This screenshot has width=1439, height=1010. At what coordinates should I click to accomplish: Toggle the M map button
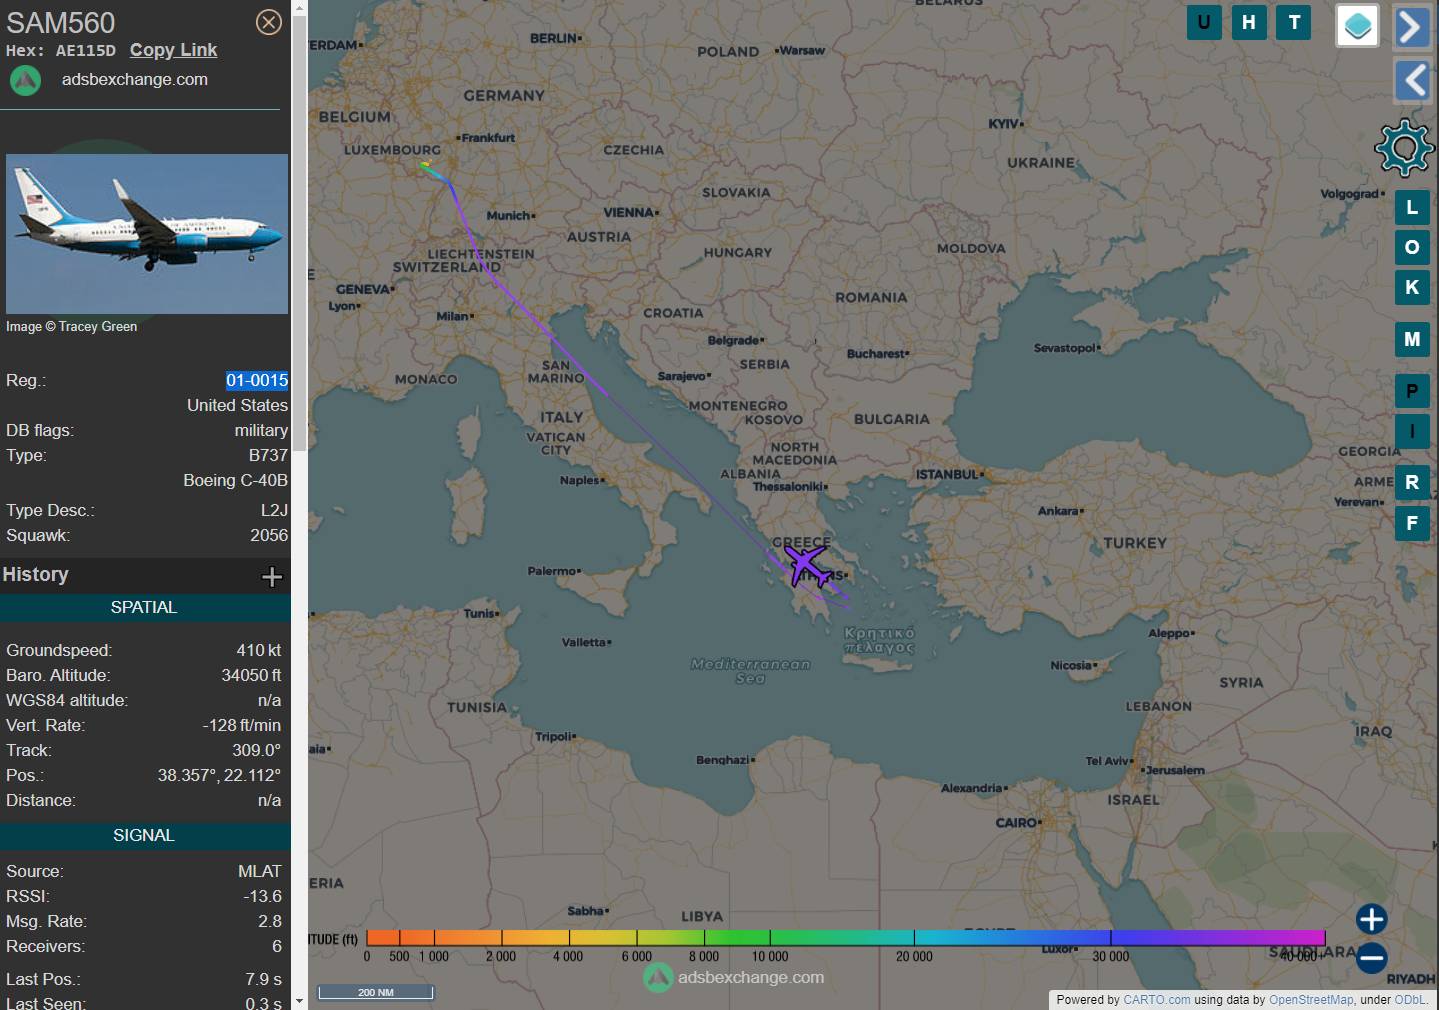1412,339
